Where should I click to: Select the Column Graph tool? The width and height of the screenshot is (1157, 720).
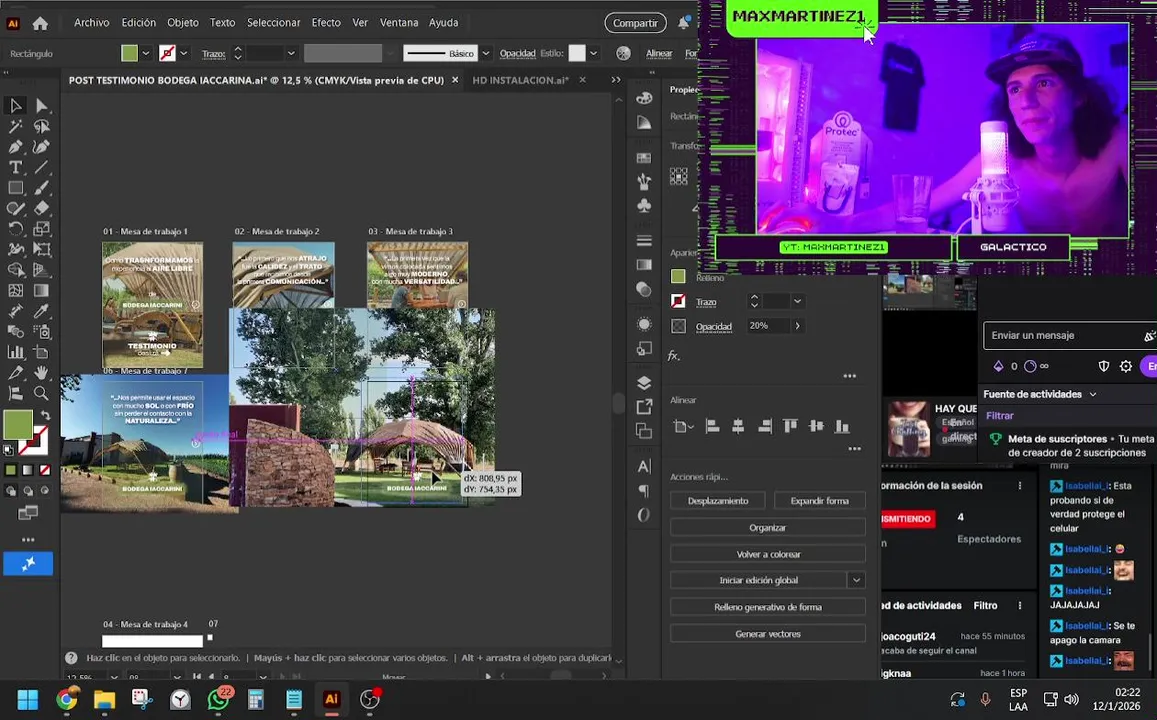[x=15, y=352]
